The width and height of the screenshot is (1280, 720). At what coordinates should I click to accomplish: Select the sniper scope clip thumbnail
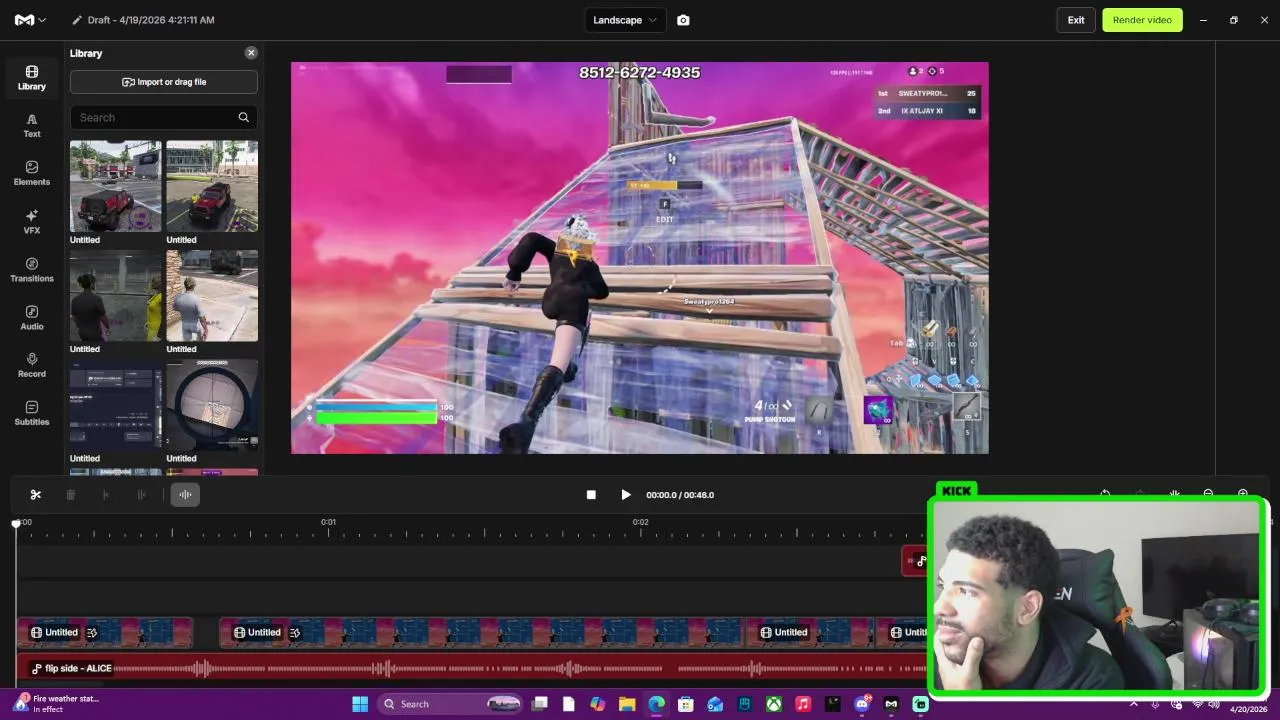click(x=212, y=405)
